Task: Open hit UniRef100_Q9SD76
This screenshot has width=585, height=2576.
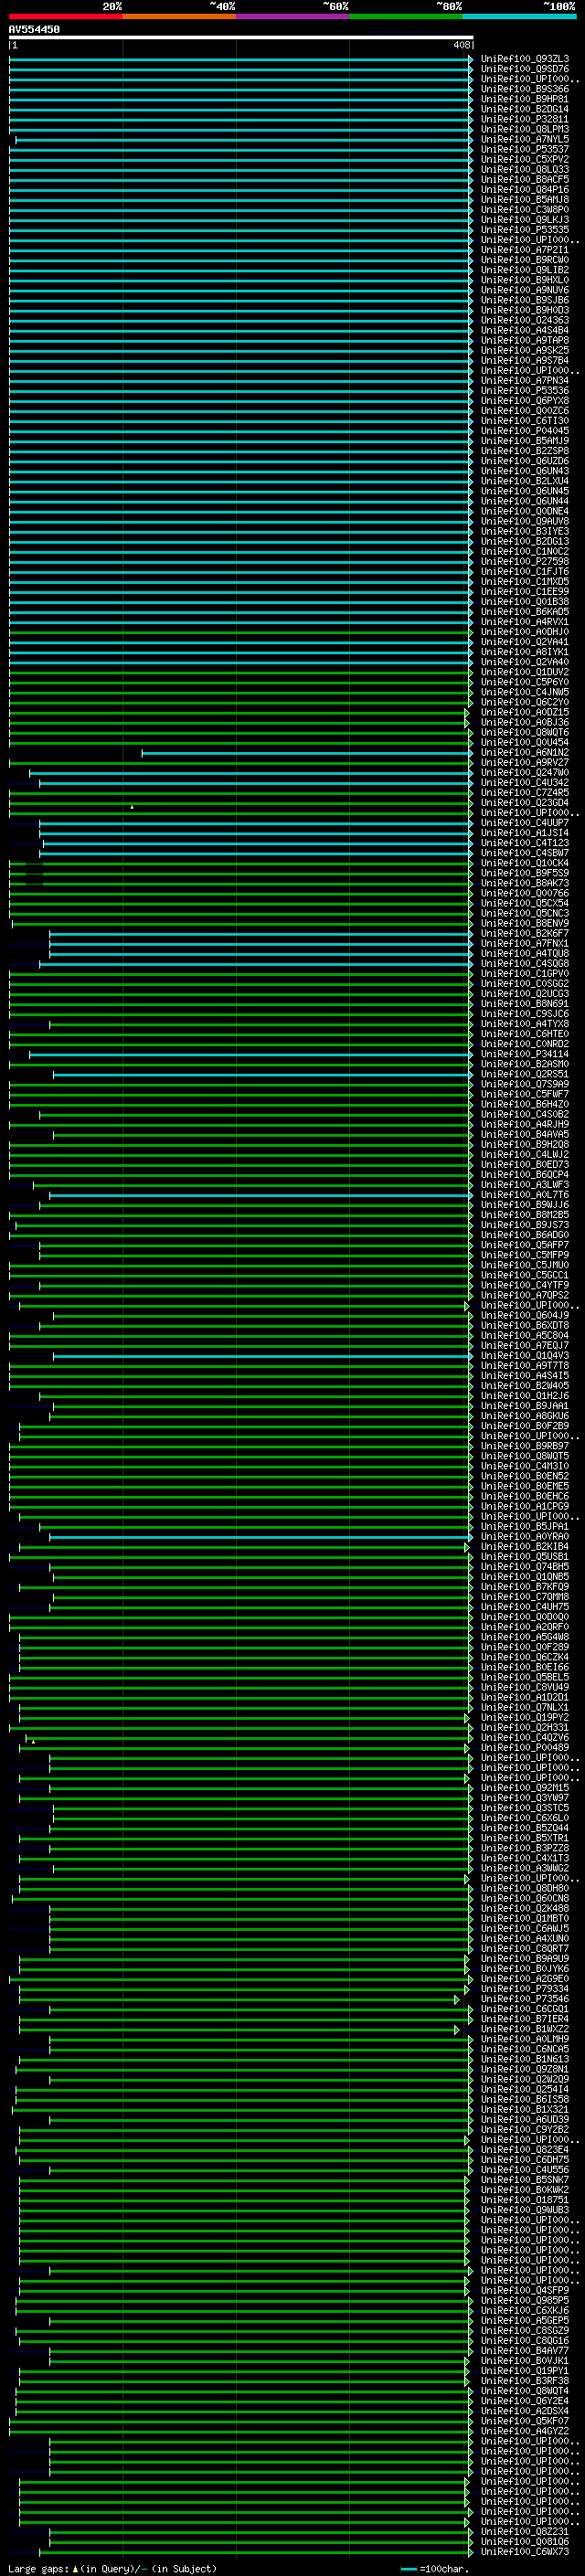Action: [x=524, y=69]
